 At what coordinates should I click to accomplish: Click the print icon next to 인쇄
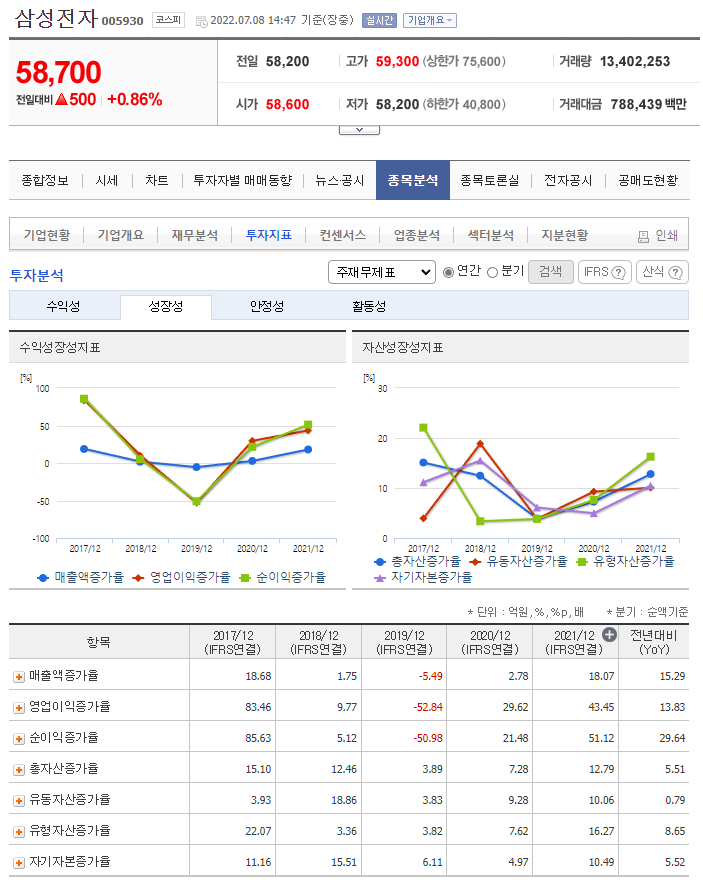tap(643, 236)
